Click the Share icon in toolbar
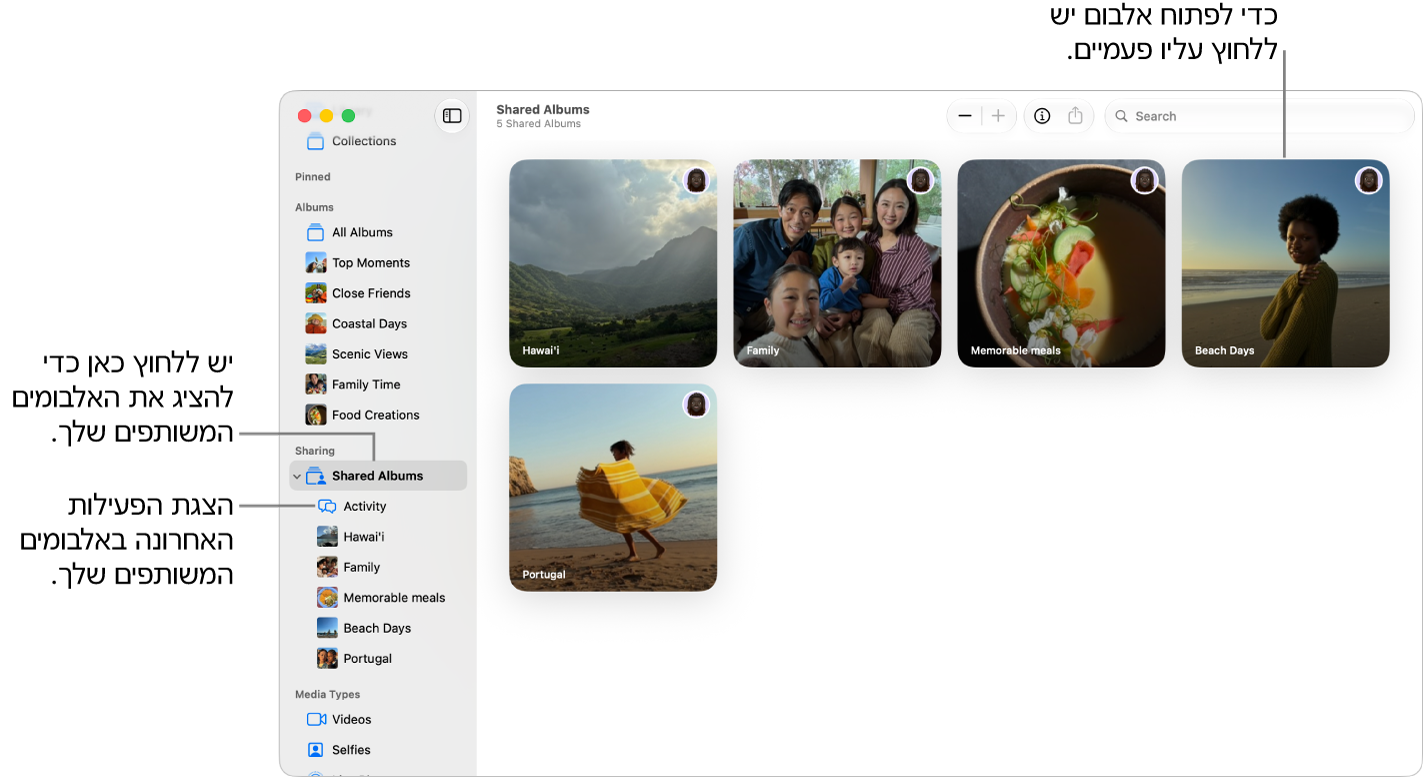The height and width of the screenshot is (777, 1423). coord(1075,116)
